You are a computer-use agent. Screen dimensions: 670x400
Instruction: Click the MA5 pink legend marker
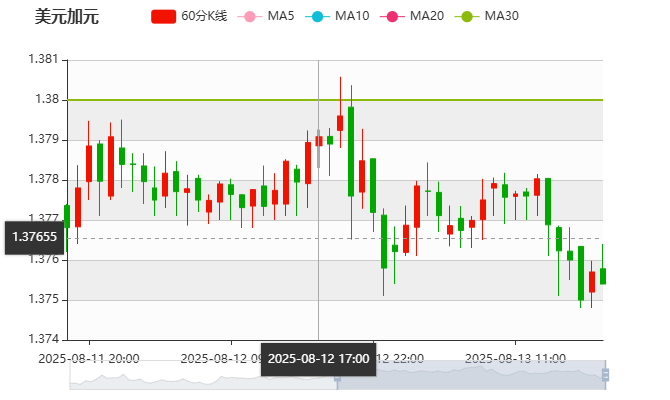click(250, 16)
